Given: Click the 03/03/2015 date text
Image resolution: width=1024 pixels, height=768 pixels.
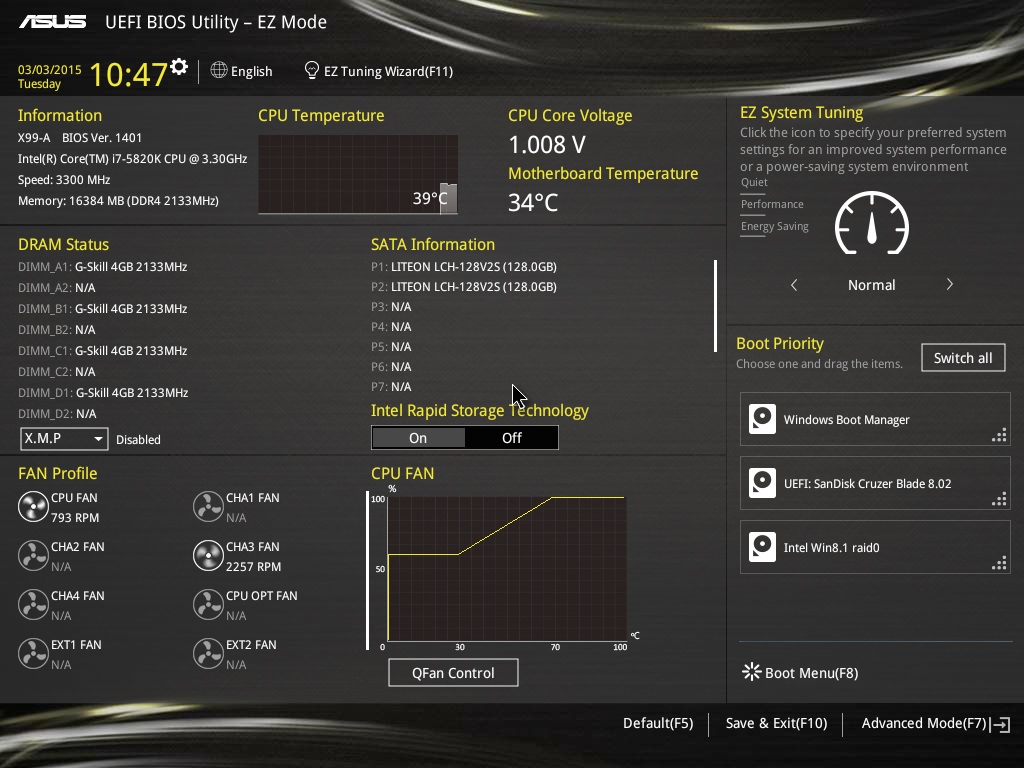Looking at the screenshot, I should tap(50, 69).
